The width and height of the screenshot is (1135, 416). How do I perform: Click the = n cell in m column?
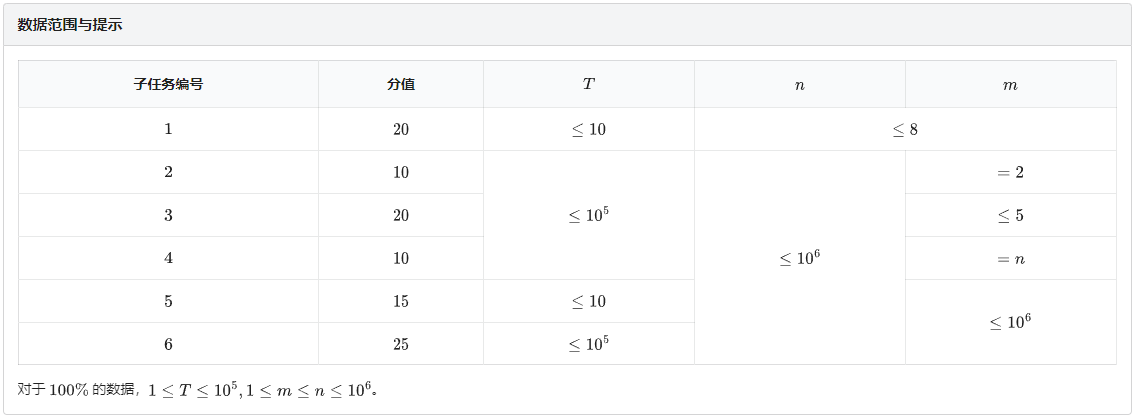[x=1010, y=258]
